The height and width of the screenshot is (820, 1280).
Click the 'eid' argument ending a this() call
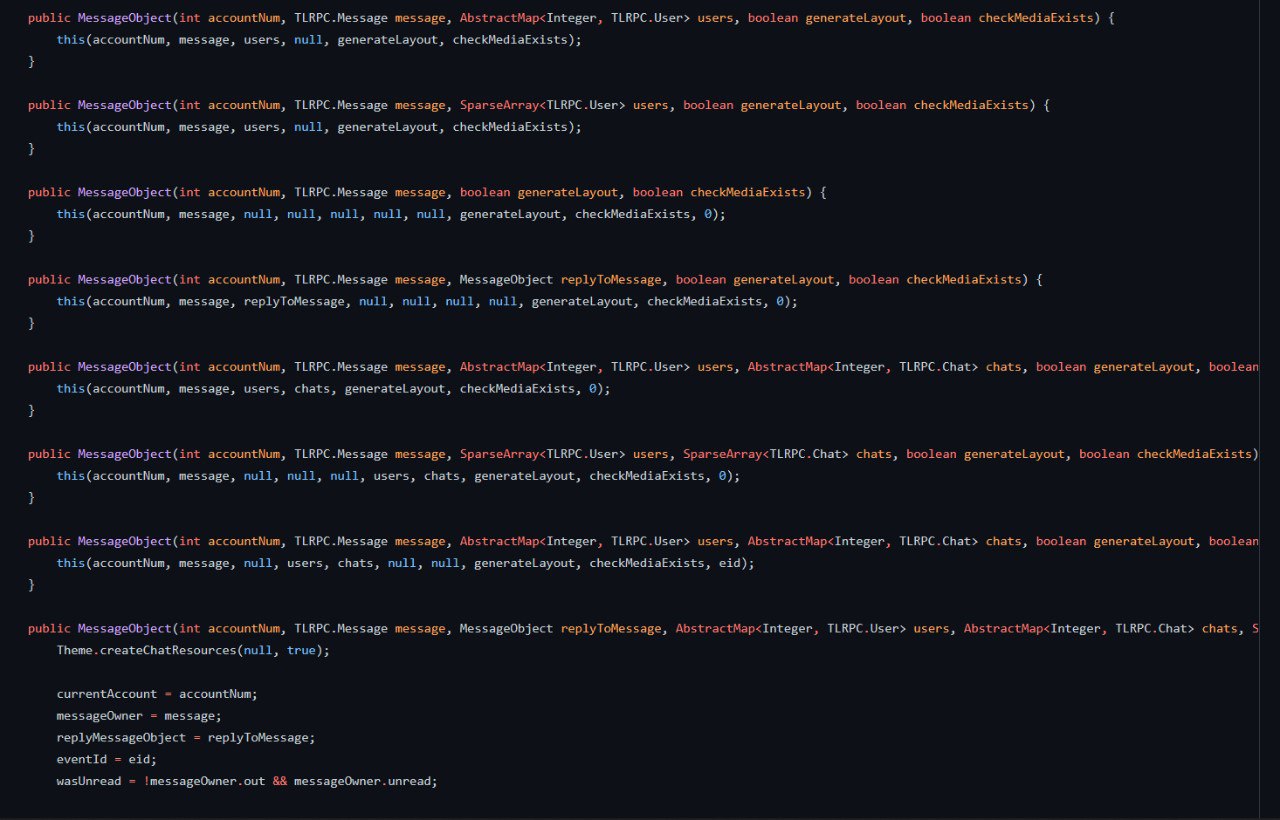[730, 563]
